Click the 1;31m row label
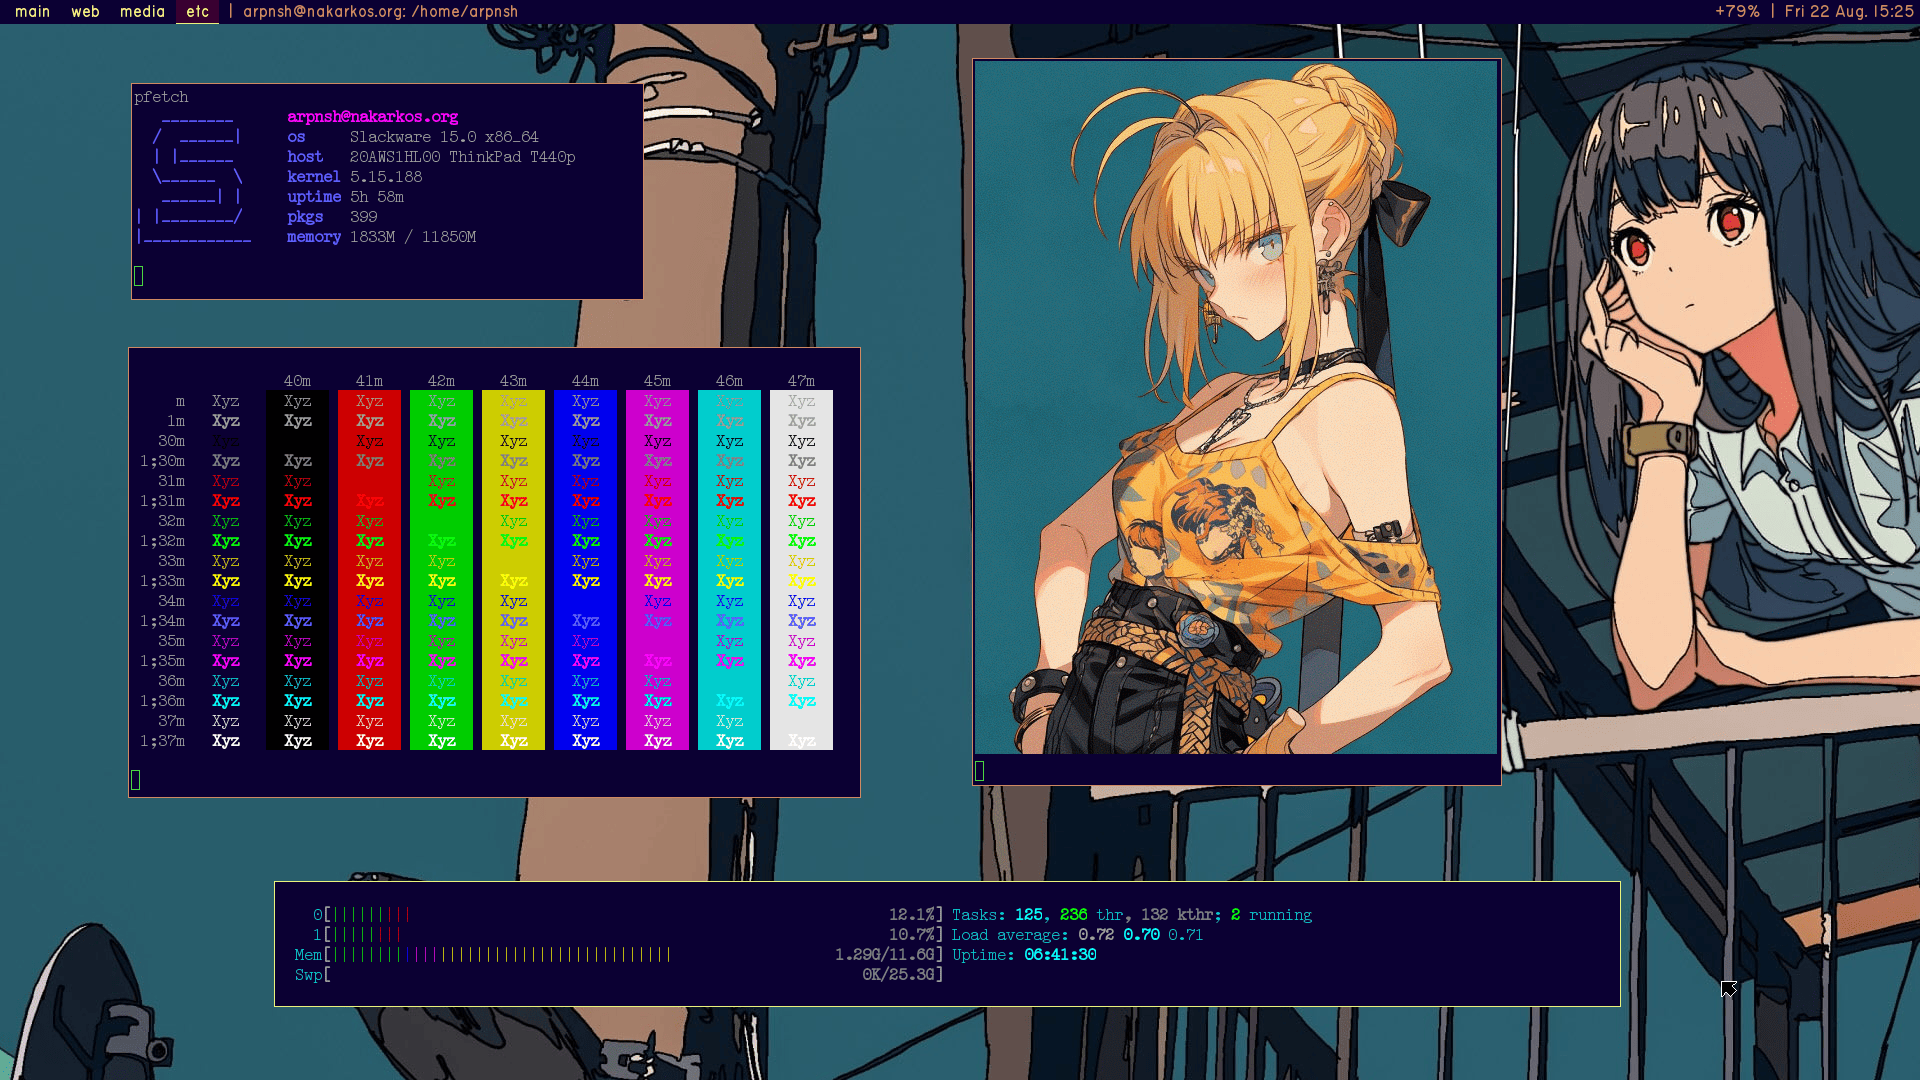The image size is (1920, 1080). pos(162,501)
